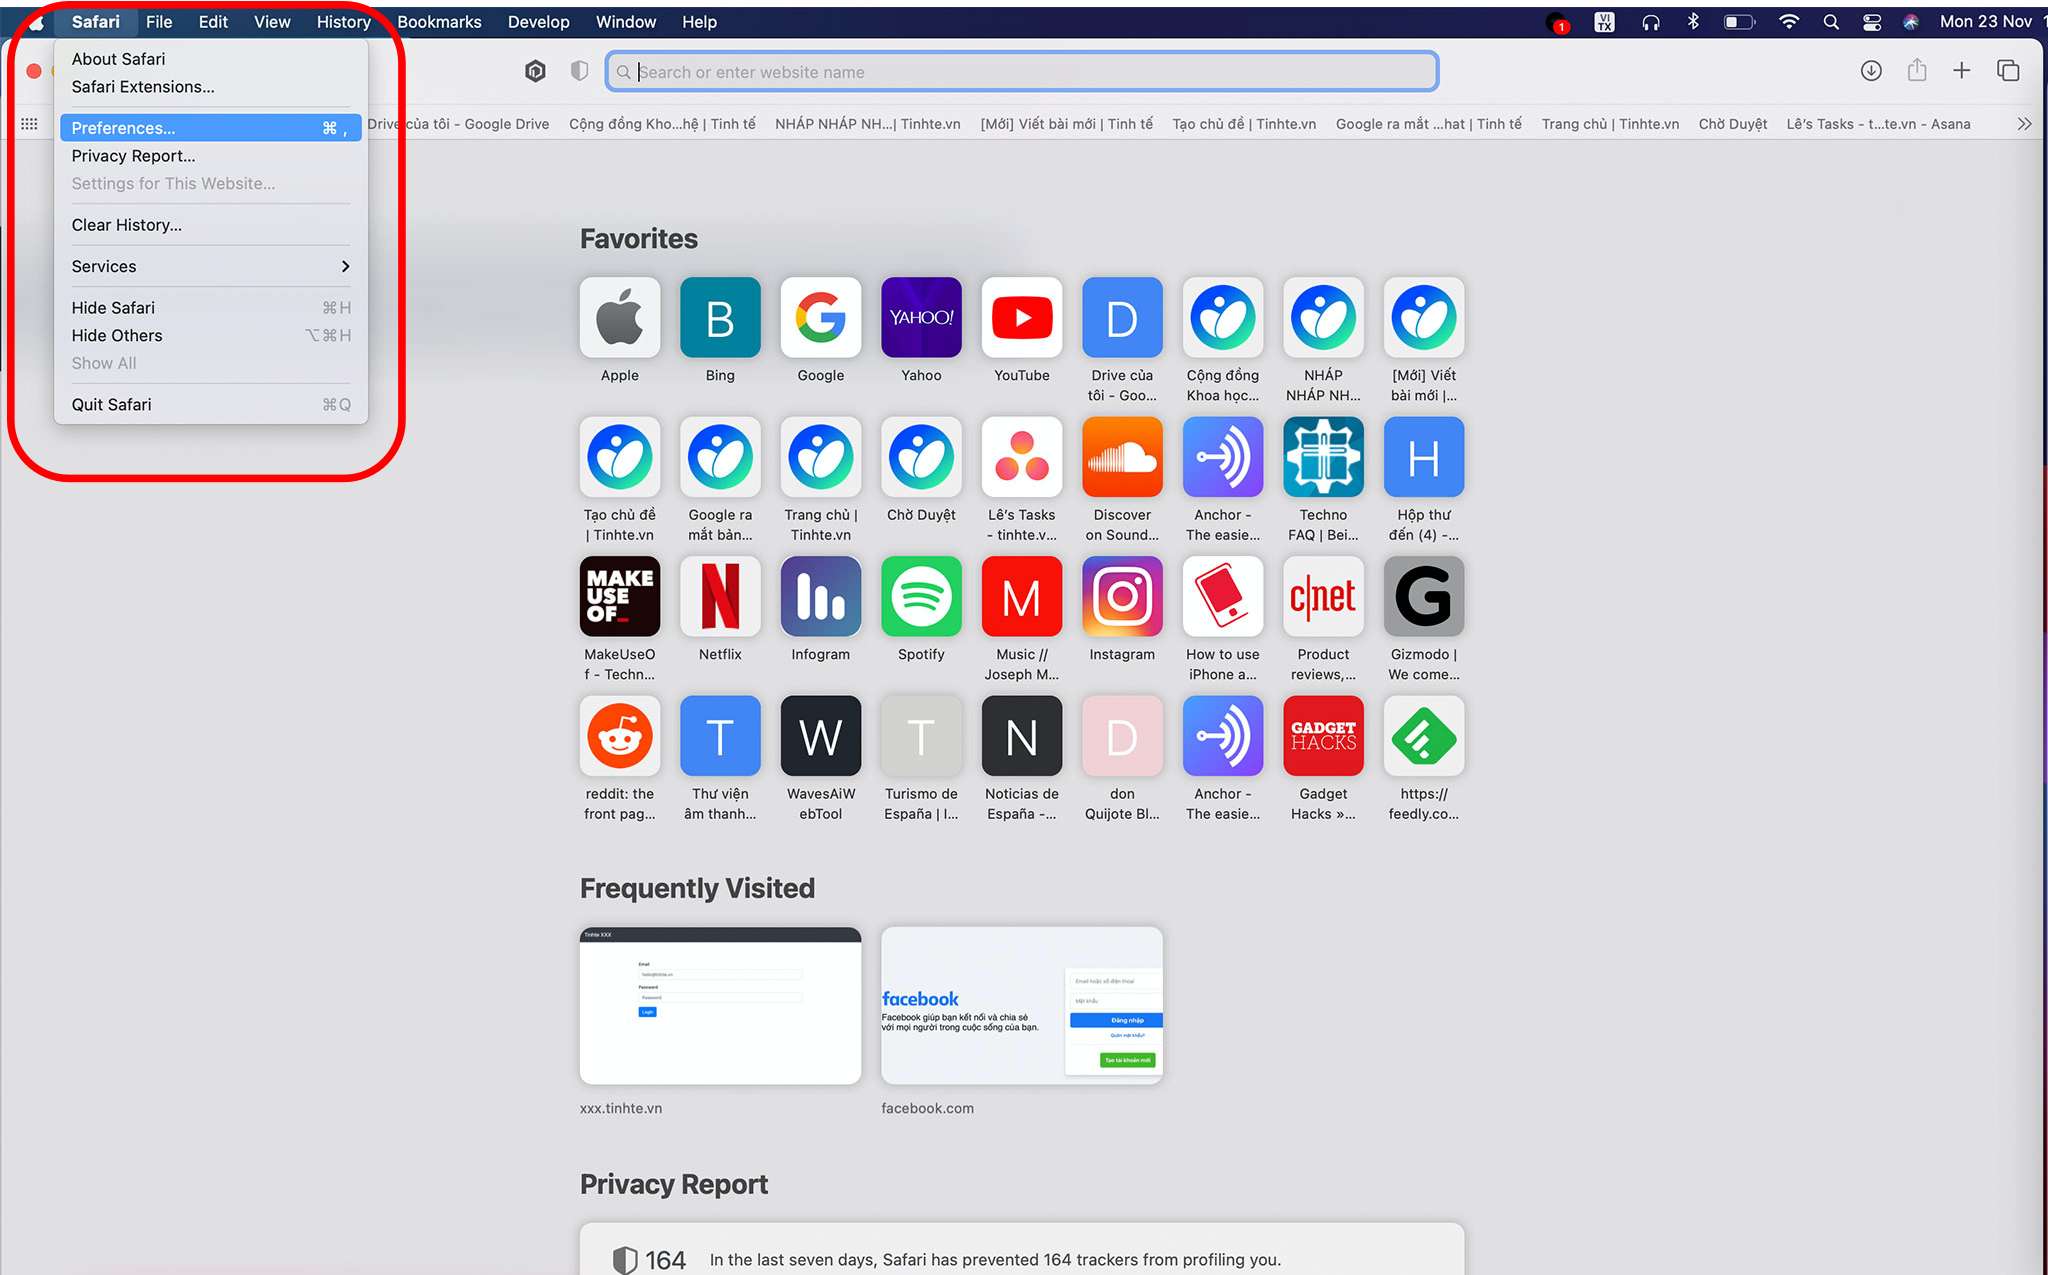Open Lê's Tasks Asana bookmark in bar

tap(1878, 124)
